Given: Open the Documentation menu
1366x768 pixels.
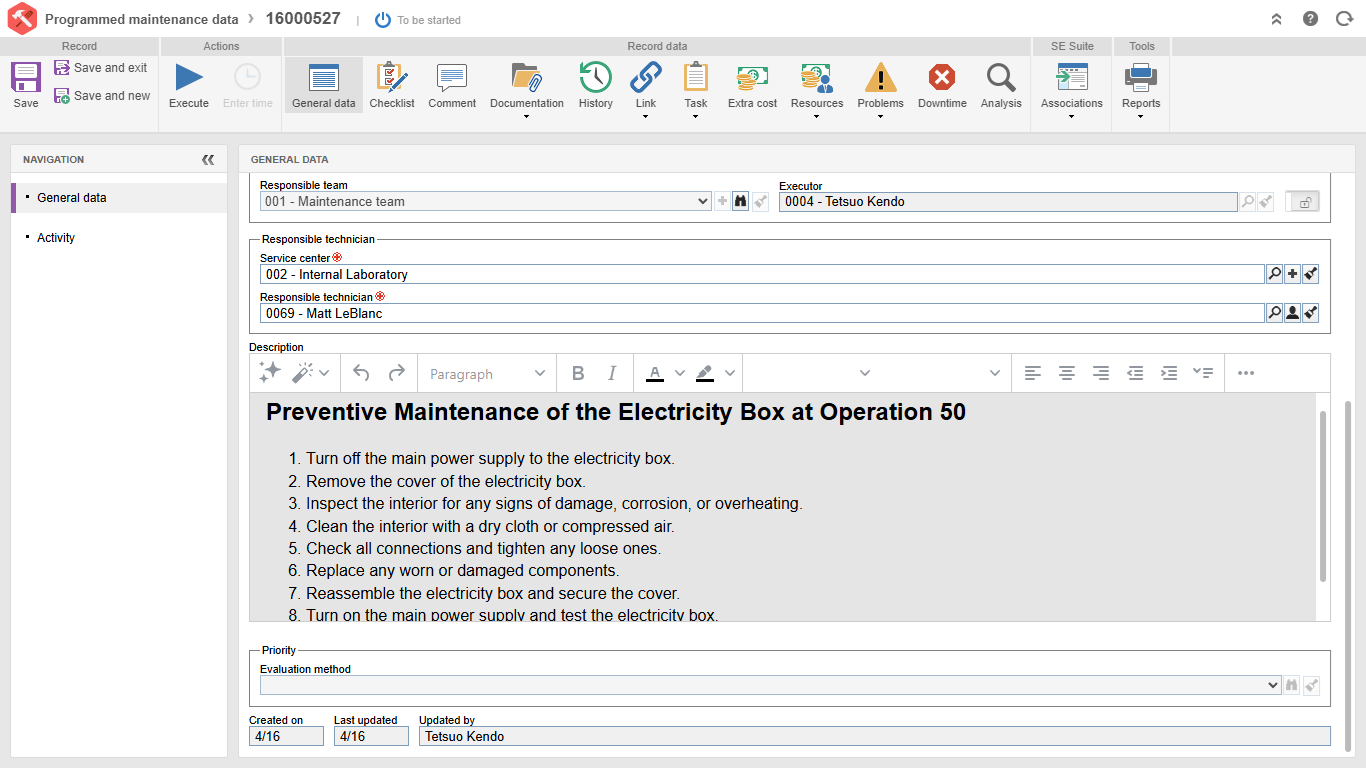Looking at the screenshot, I should click(527, 90).
